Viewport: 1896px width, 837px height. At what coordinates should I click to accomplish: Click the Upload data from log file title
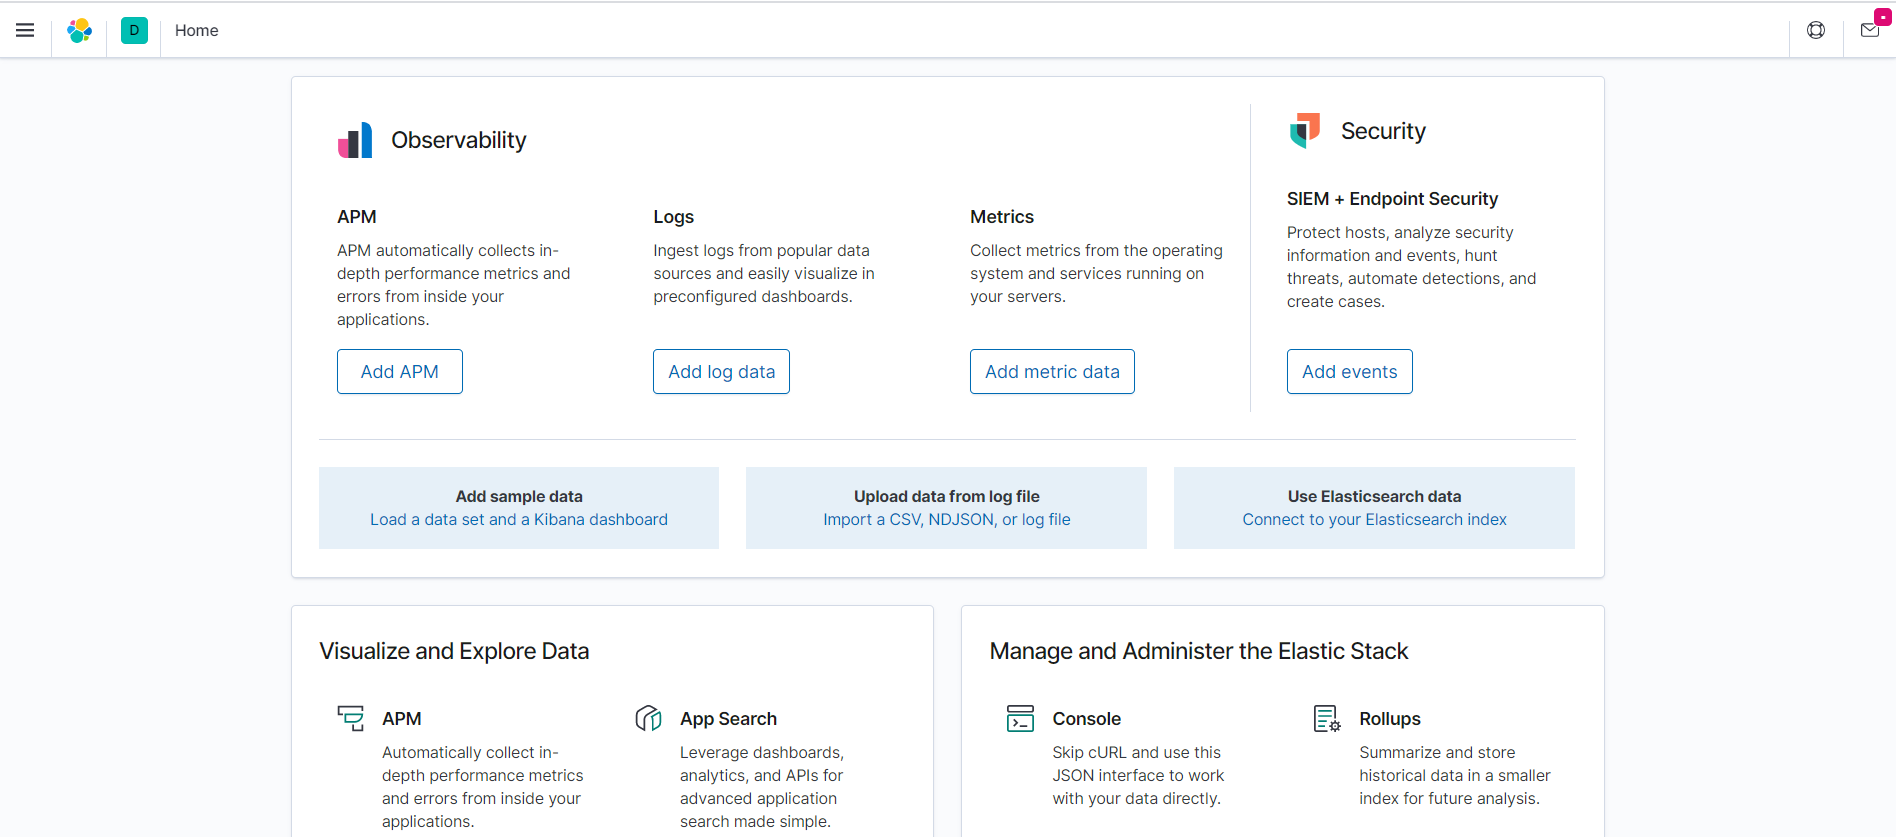tap(947, 496)
